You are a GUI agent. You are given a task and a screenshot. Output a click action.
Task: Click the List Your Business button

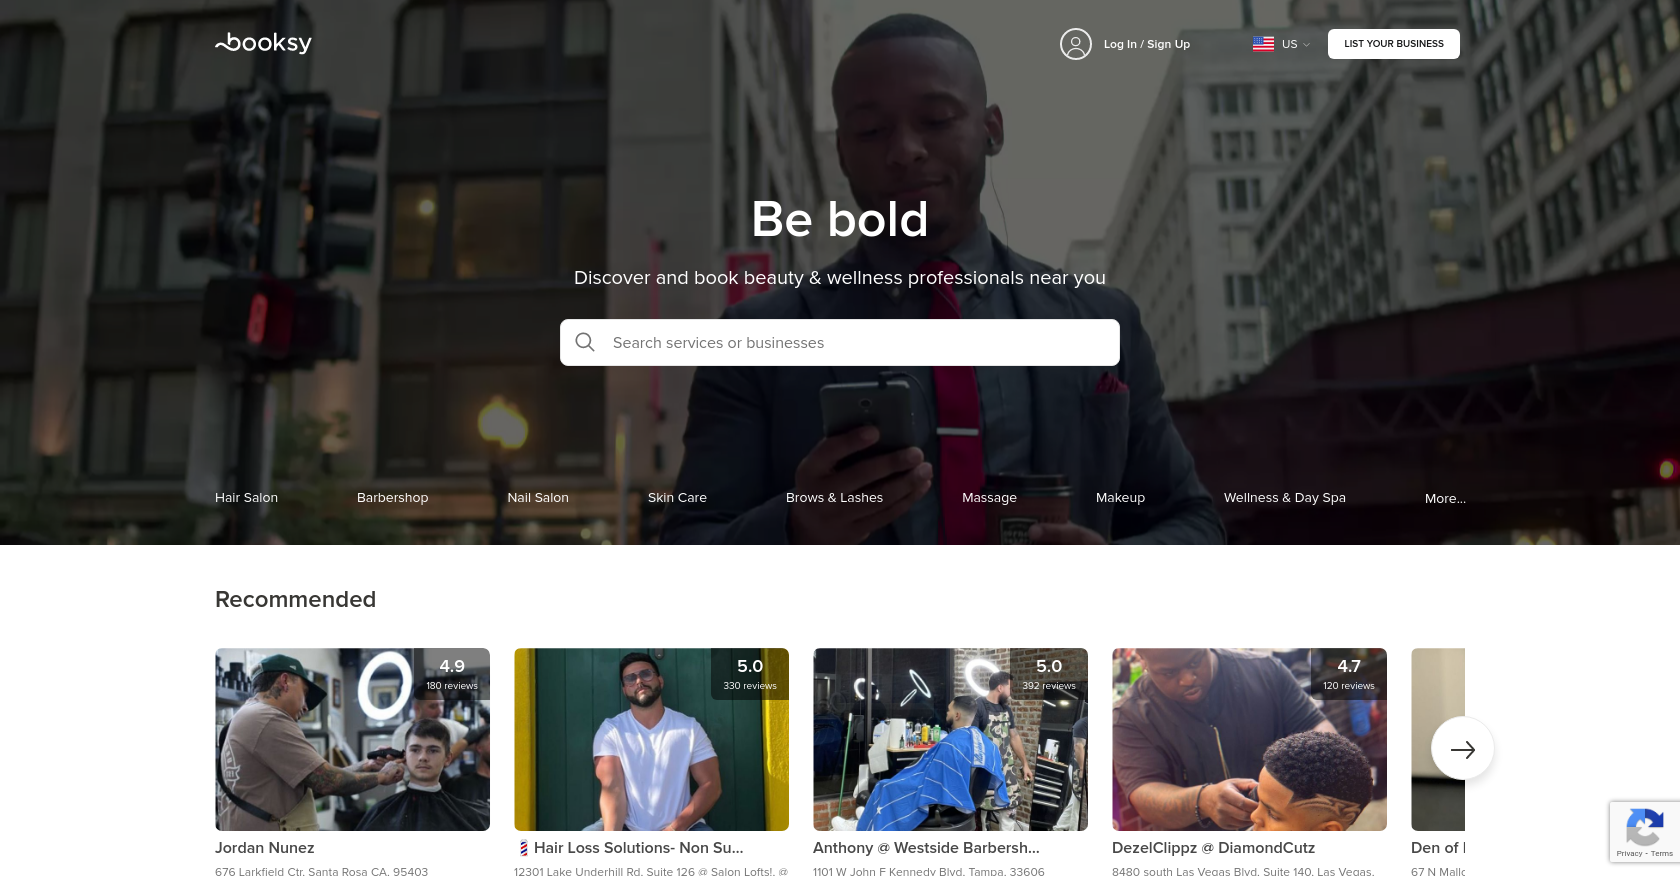[1393, 44]
